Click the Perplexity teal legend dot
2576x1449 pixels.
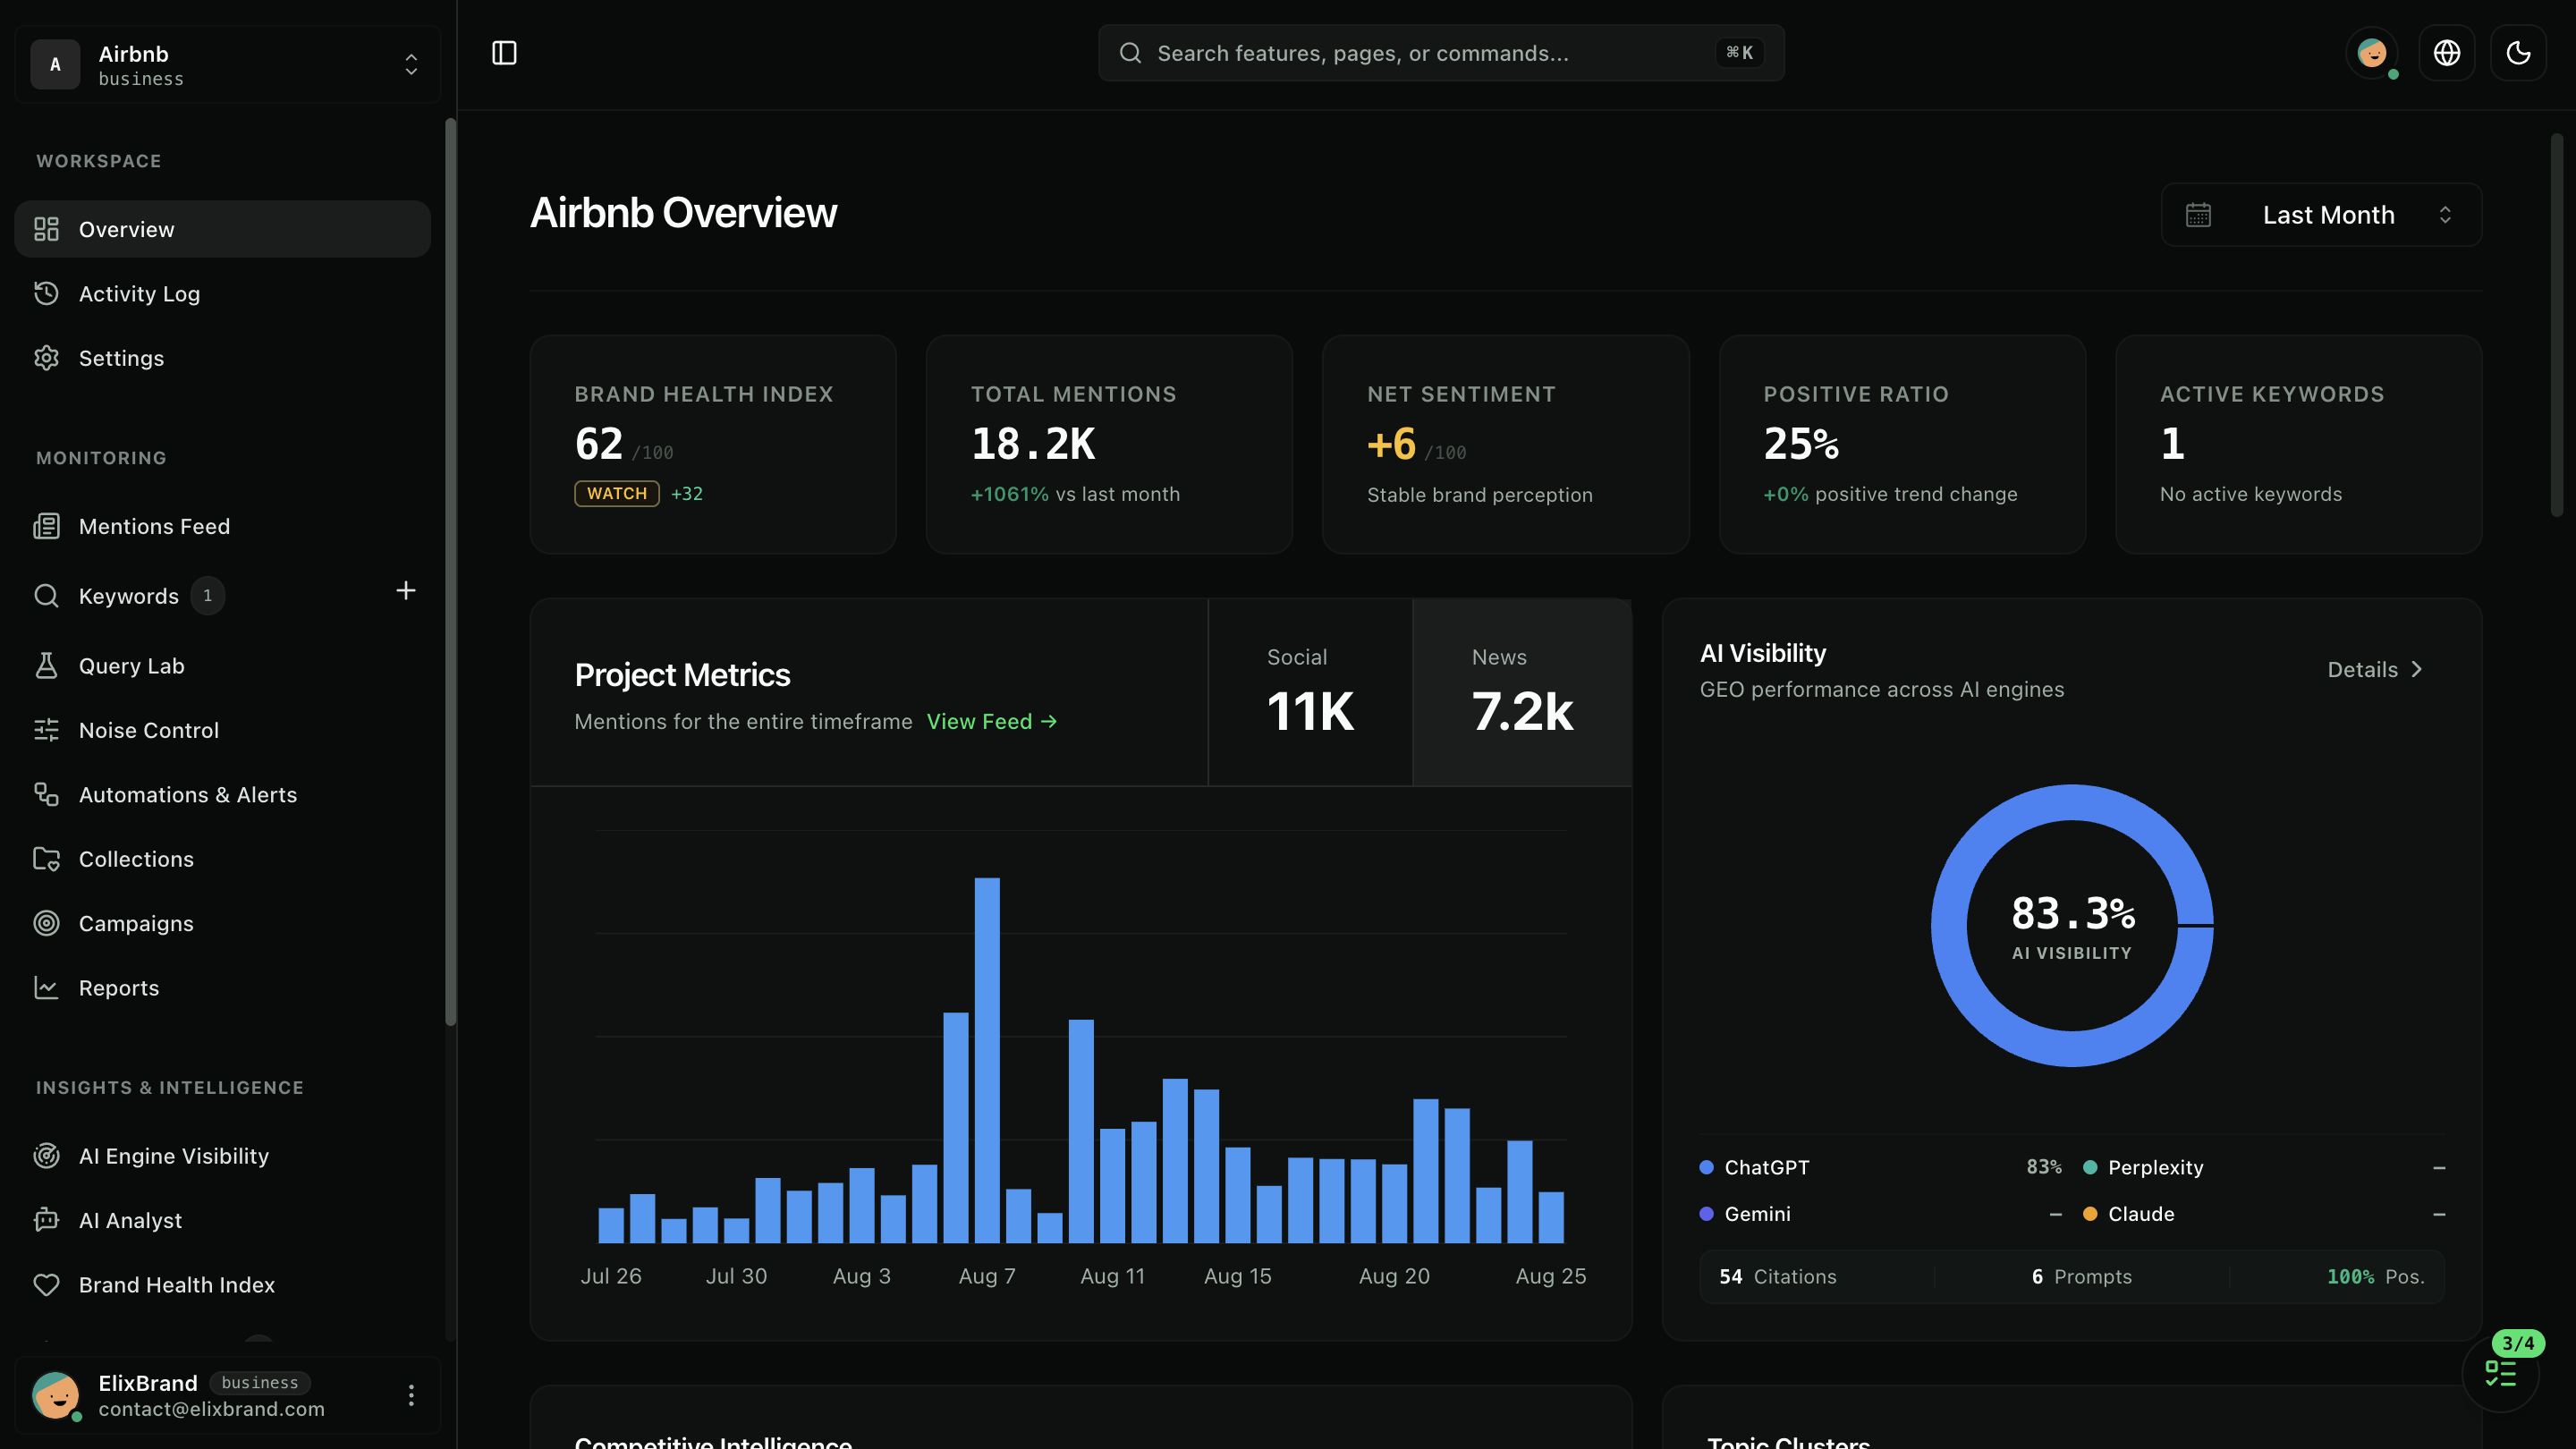click(x=2090, y=1168)
